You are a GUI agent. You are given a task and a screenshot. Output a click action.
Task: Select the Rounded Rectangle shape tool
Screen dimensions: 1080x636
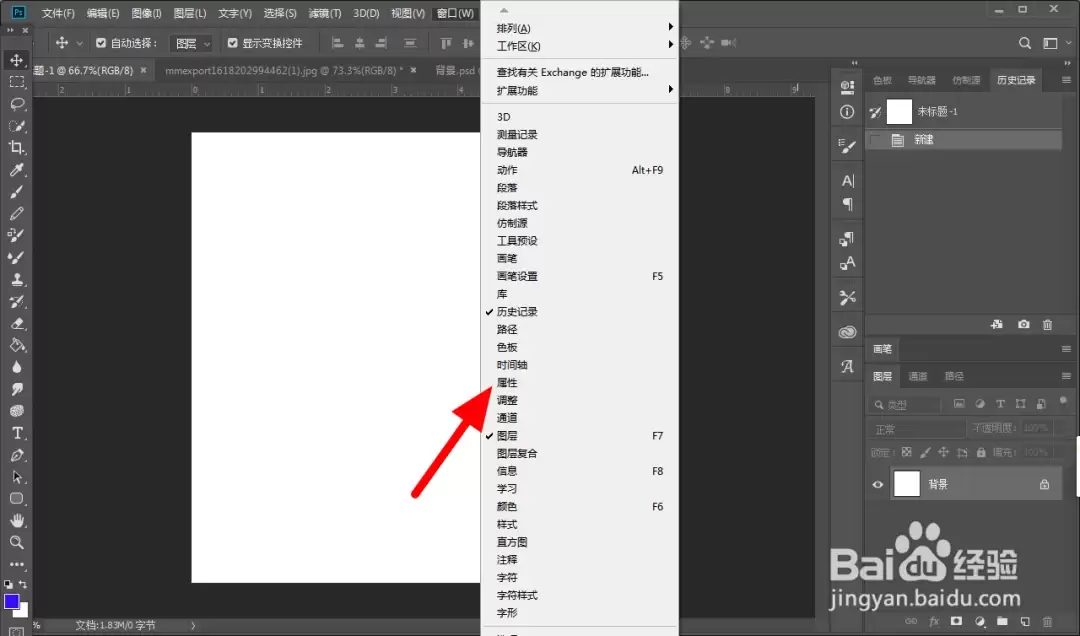(x=17, y=499)
